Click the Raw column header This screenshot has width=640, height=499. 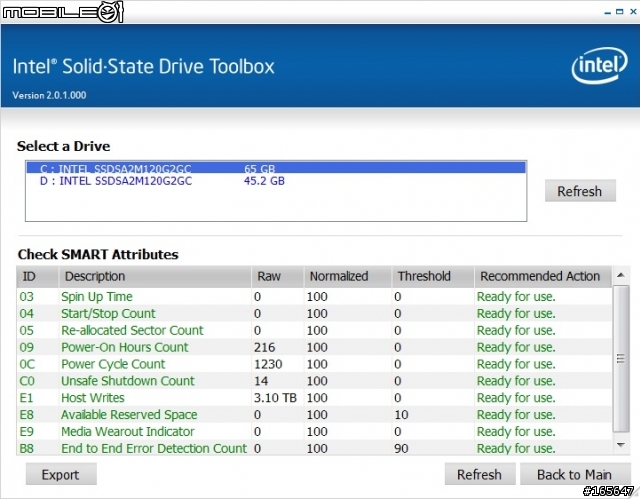point(276,277)
